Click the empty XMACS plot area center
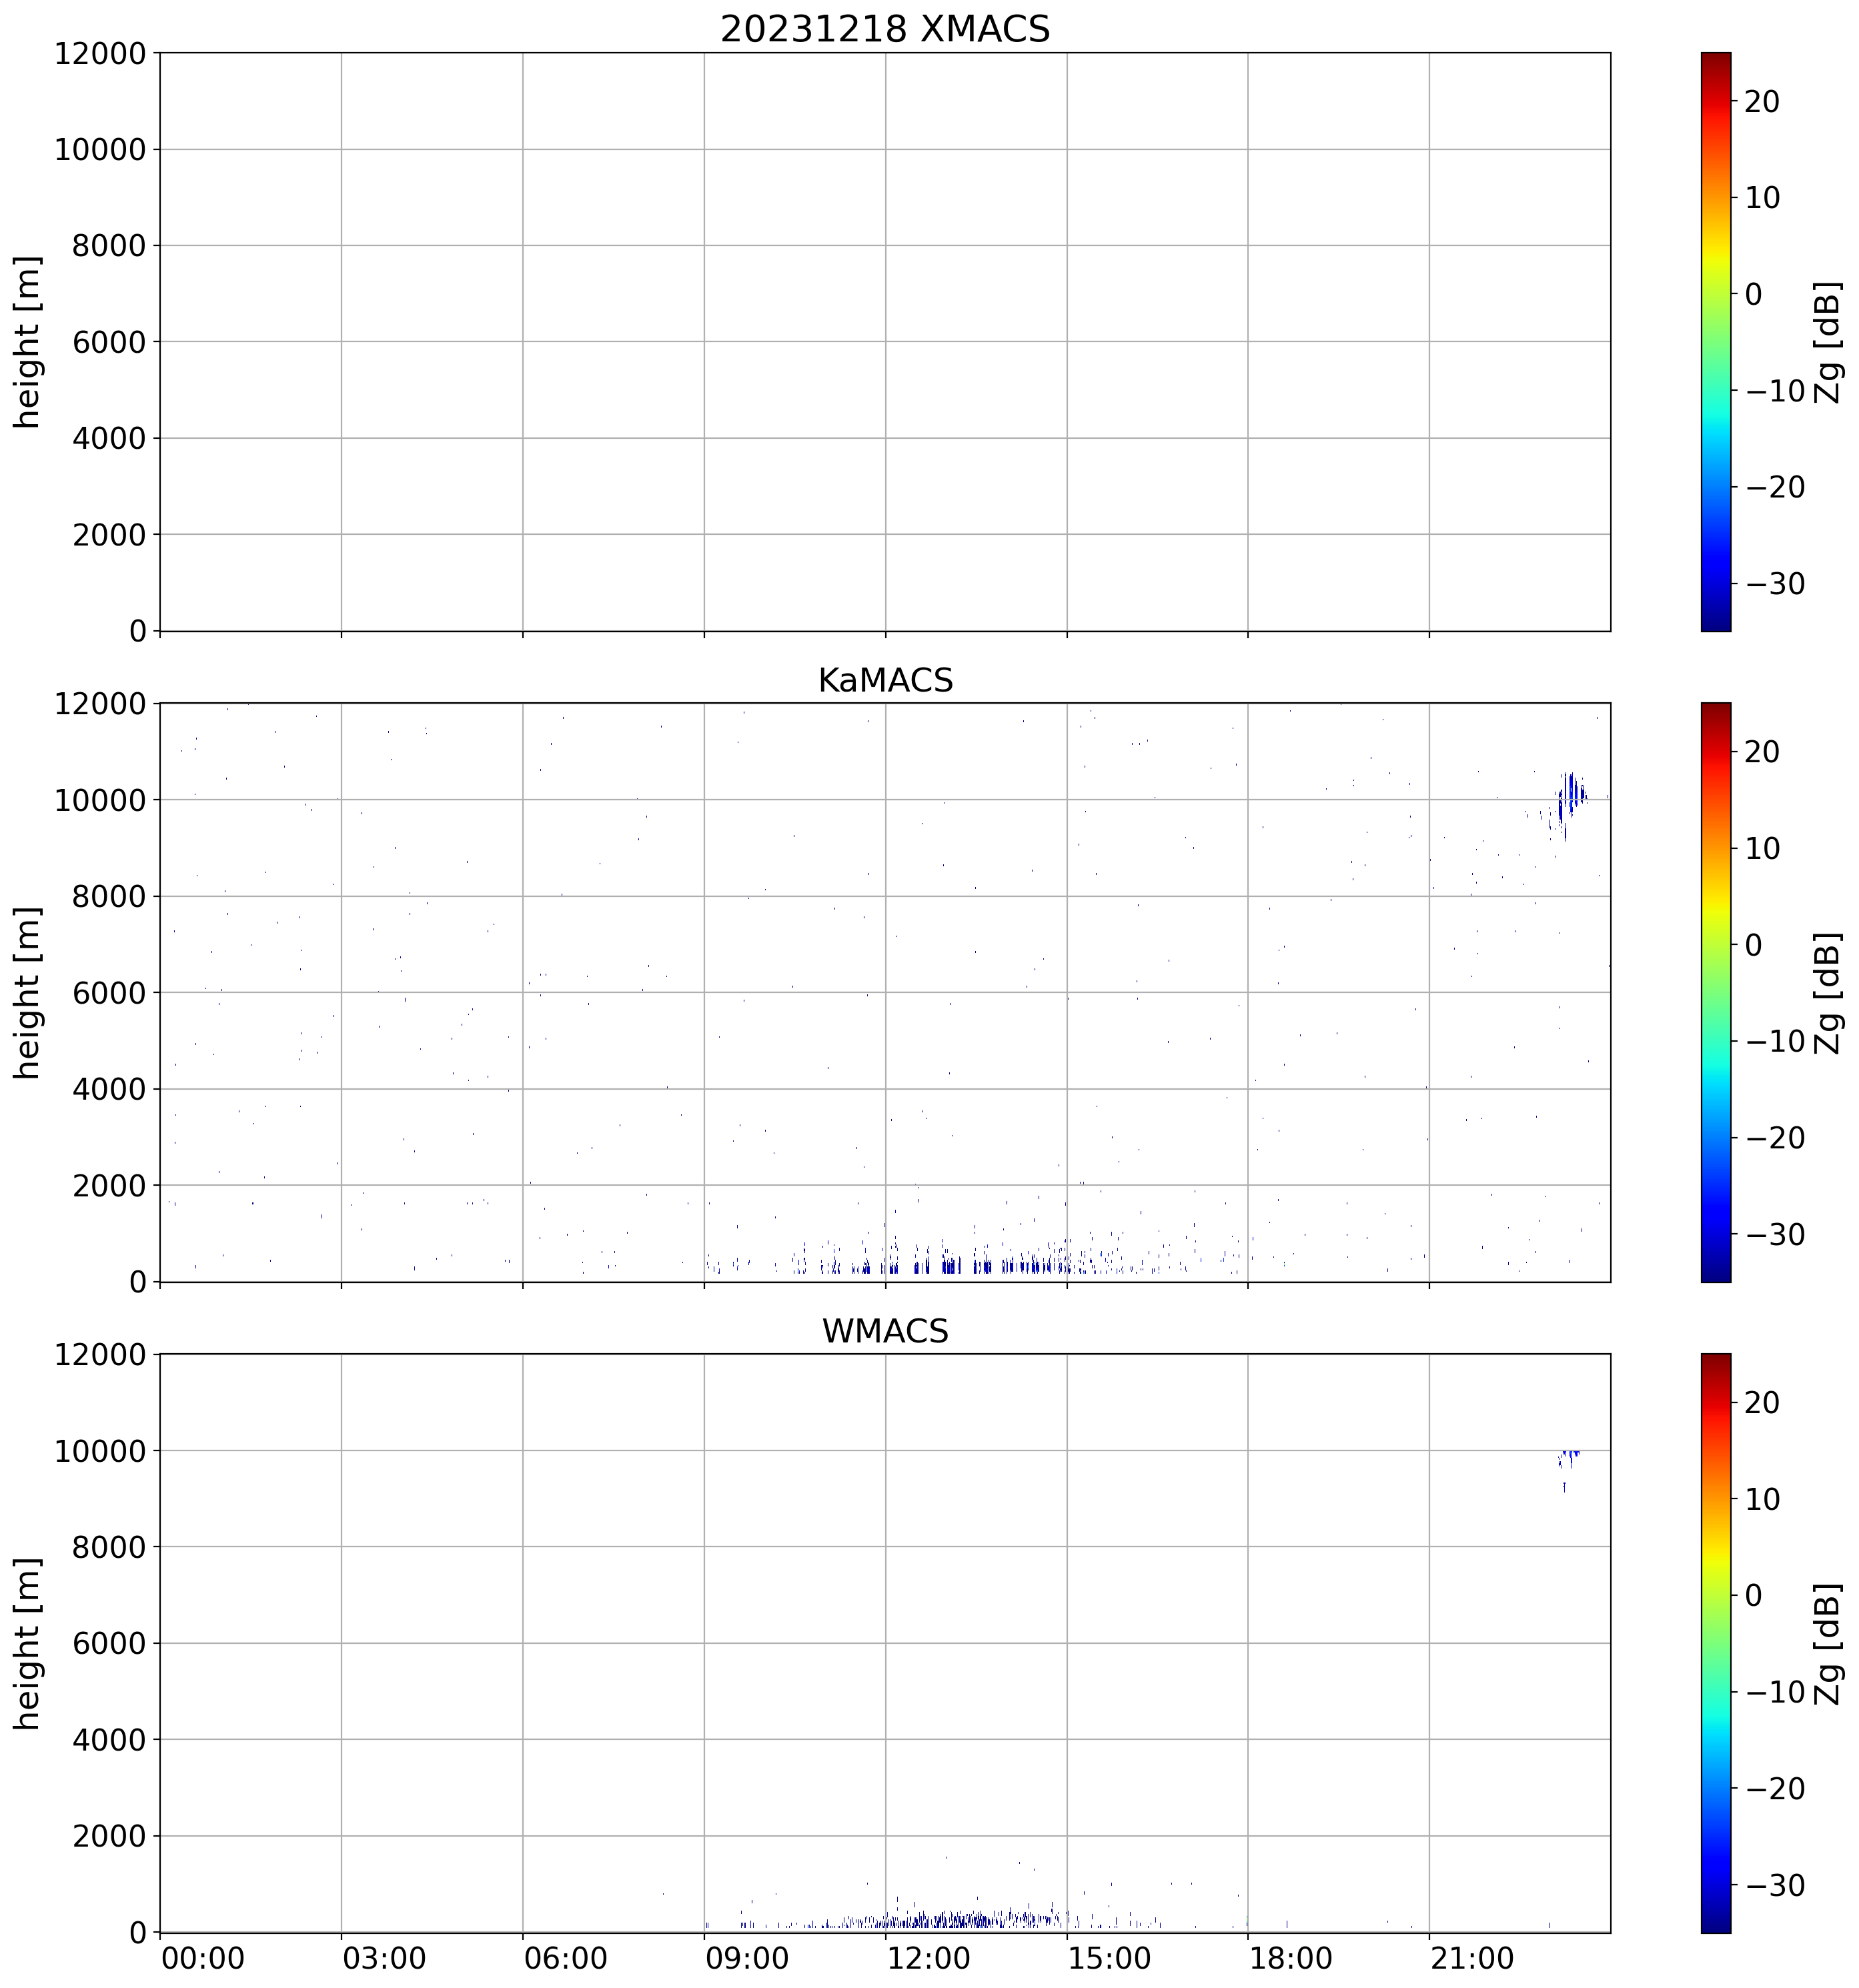Image resolution: width=1859 pixels, height=1988 pixels. click(x=884, y=341)
